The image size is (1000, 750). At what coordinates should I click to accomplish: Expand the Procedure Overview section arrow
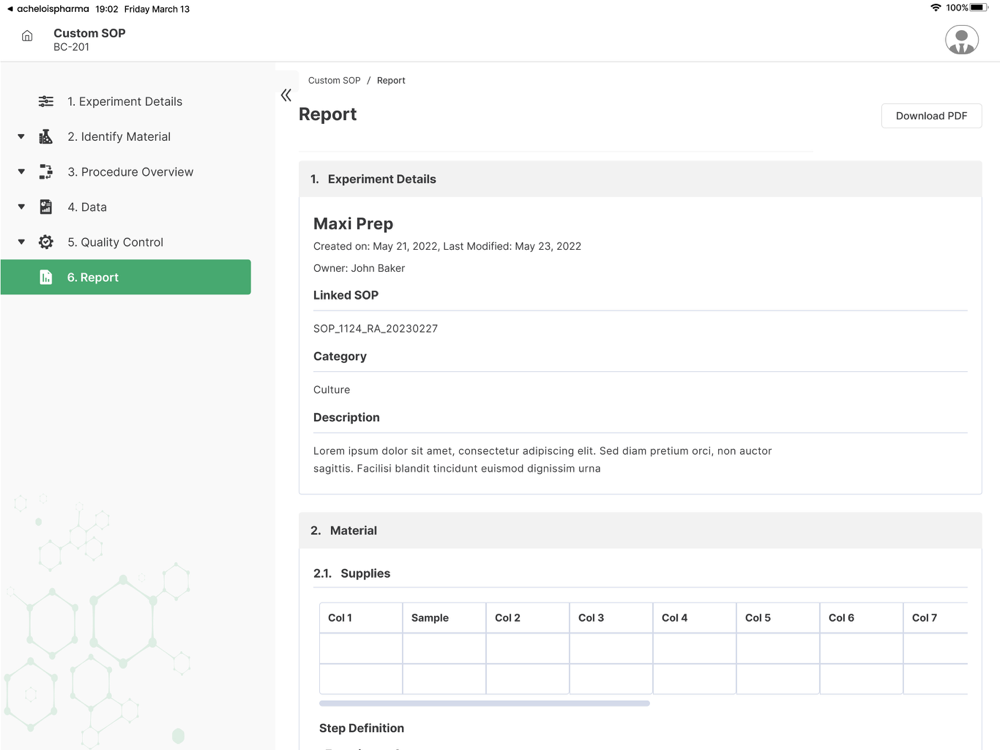tap(21, 172)
